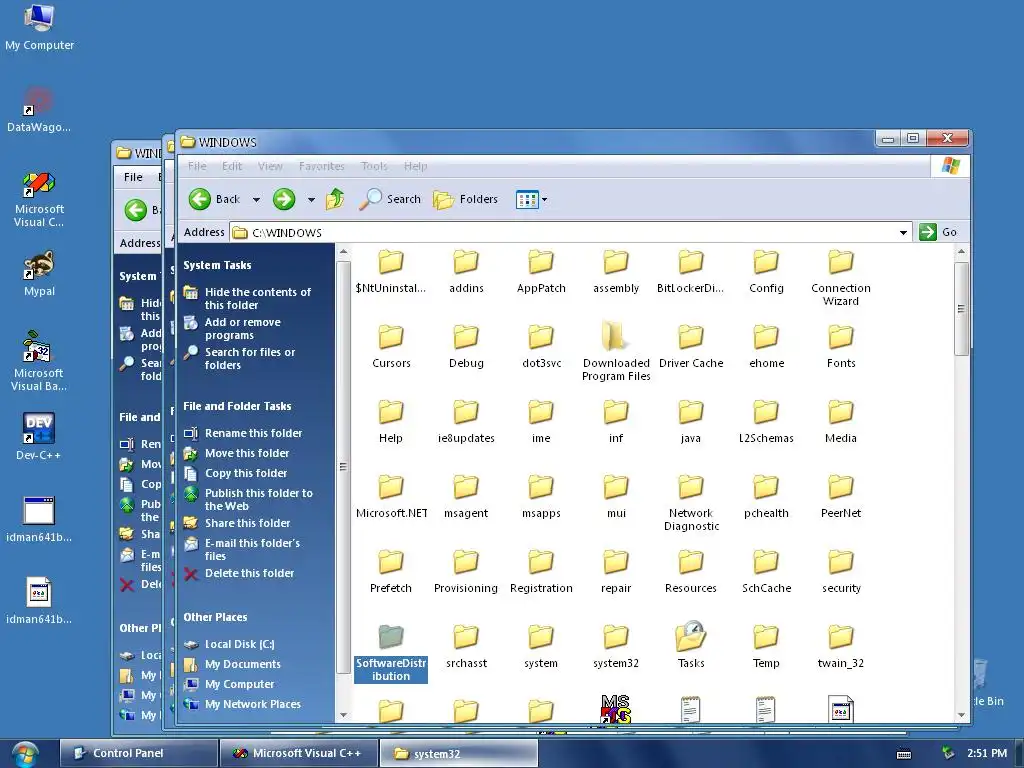Click the file list vertical scrollbar thumb
Screen dimensions: 1024x768
point(961,309)
